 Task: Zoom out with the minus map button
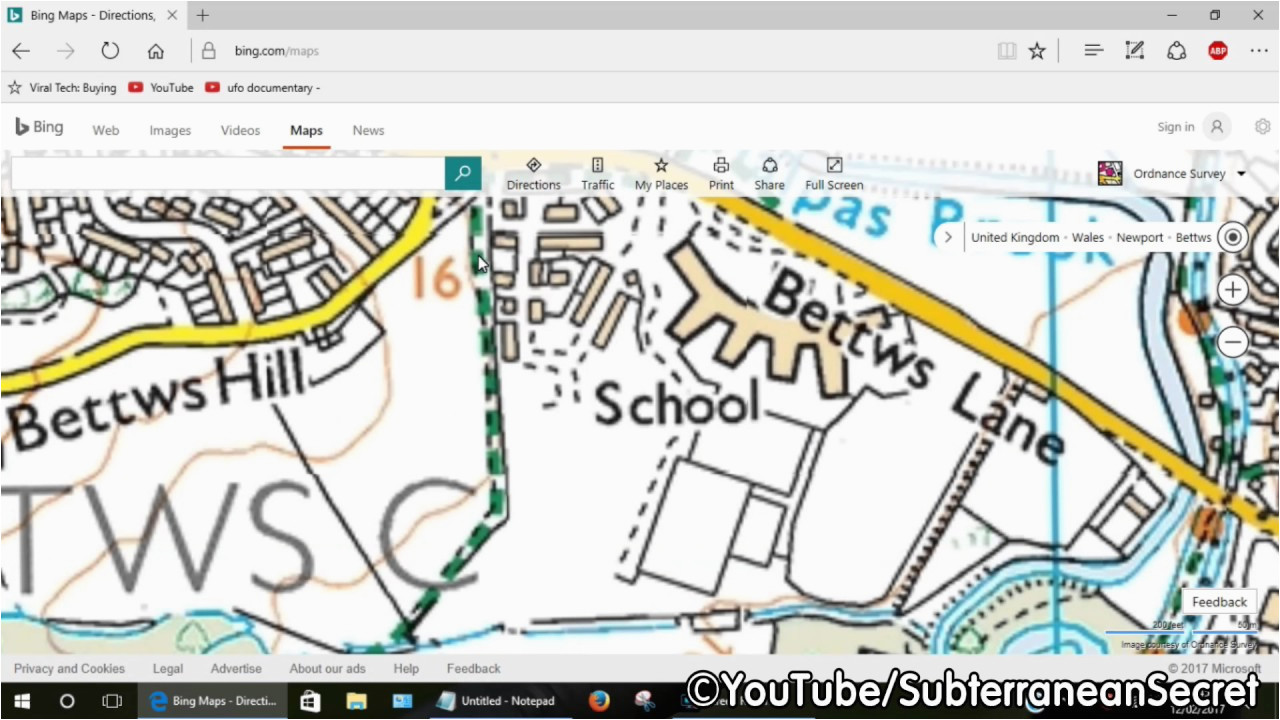(1233, 342)
